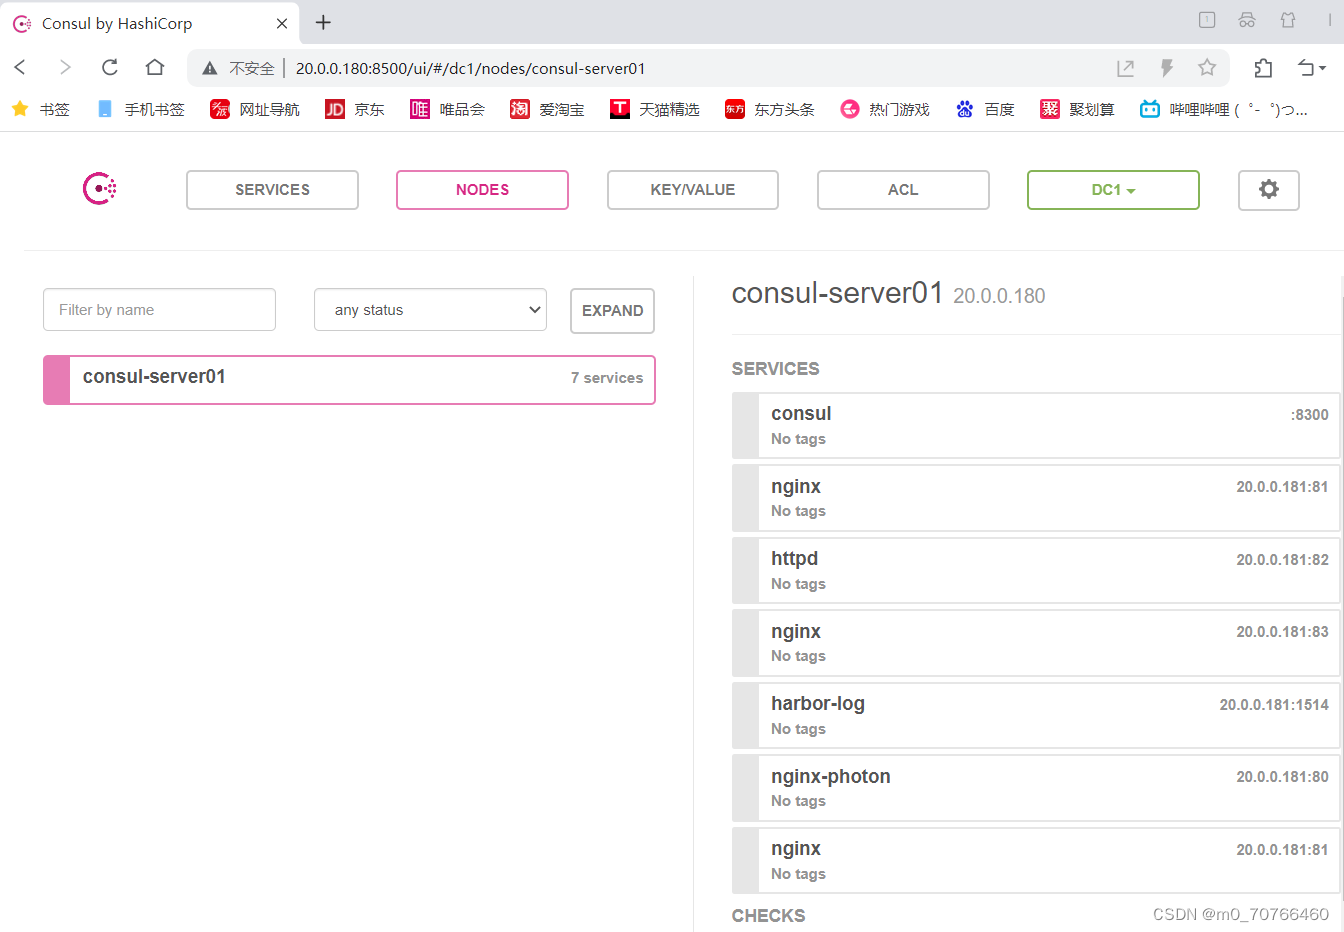This screenshot has width=1344, height=932.
Task: Open the DC1 datacenter dropdown
Action: (x=1113, y=190)
